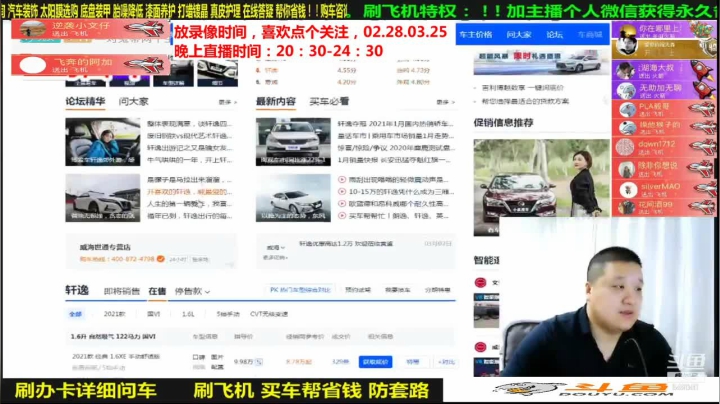Filter by 1.6L engine
The image size is (720, 404).
tap(188, 314)
